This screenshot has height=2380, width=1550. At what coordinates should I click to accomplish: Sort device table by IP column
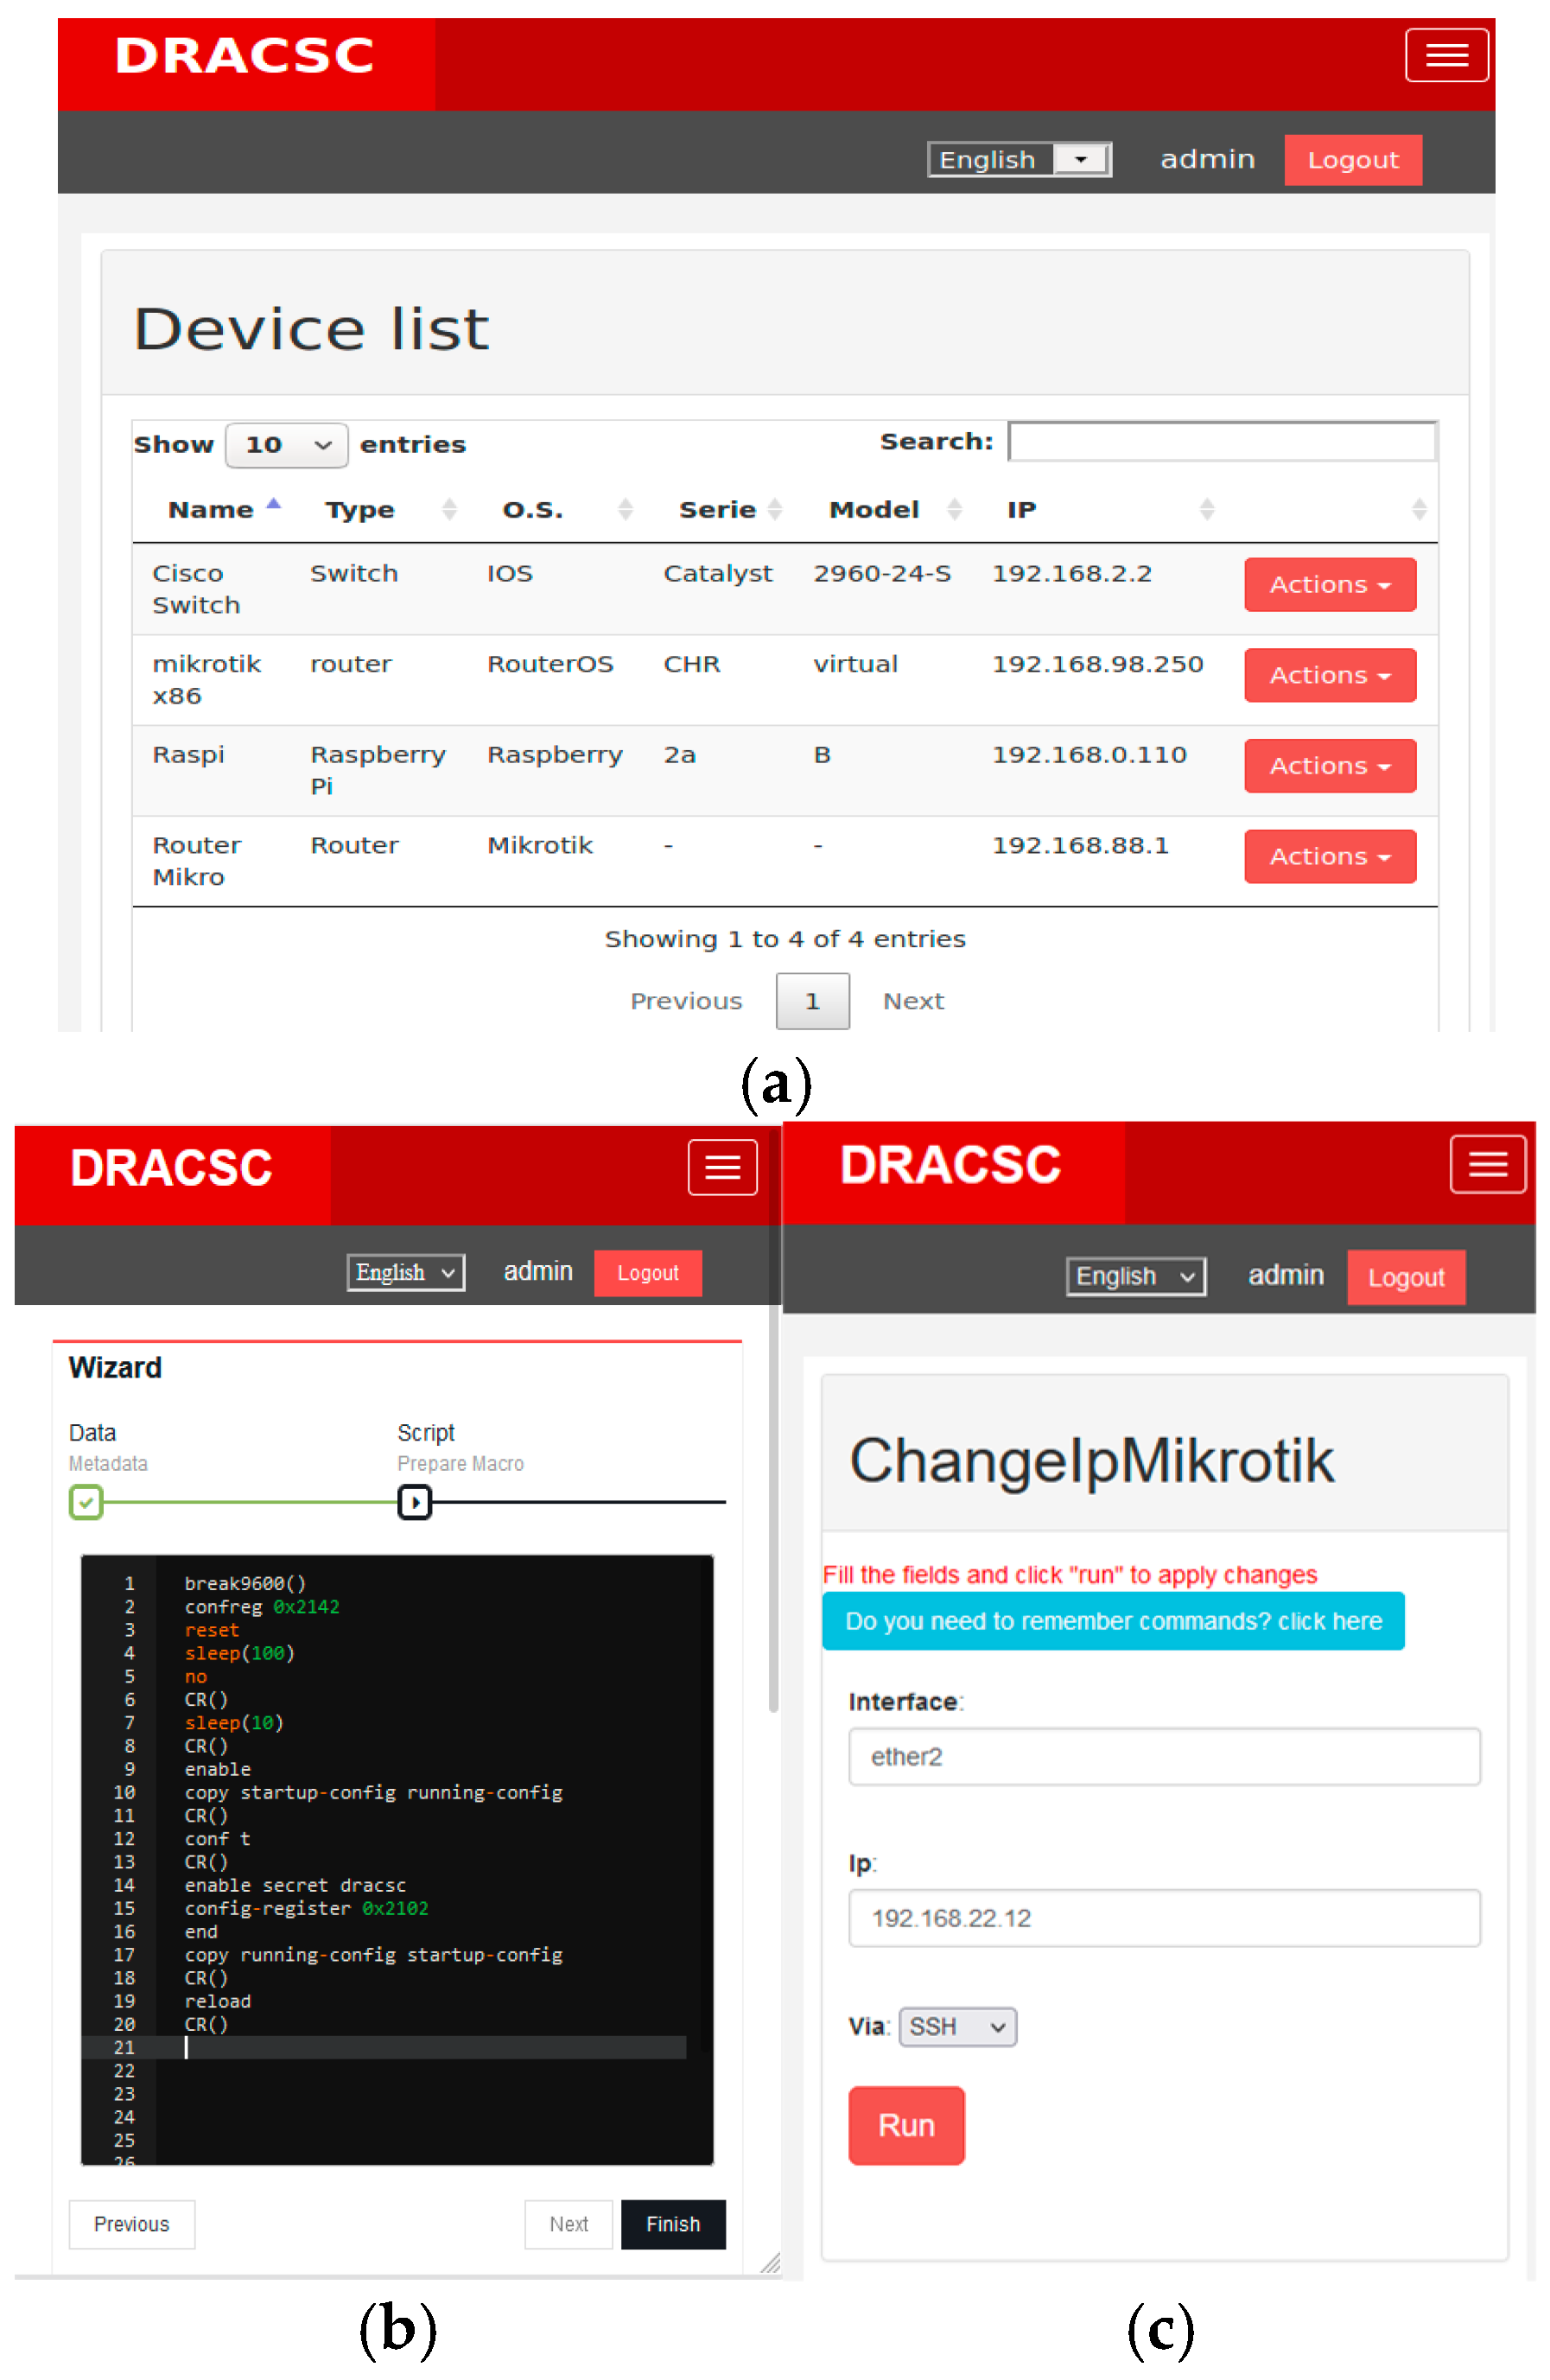(x=1206, y=509)
